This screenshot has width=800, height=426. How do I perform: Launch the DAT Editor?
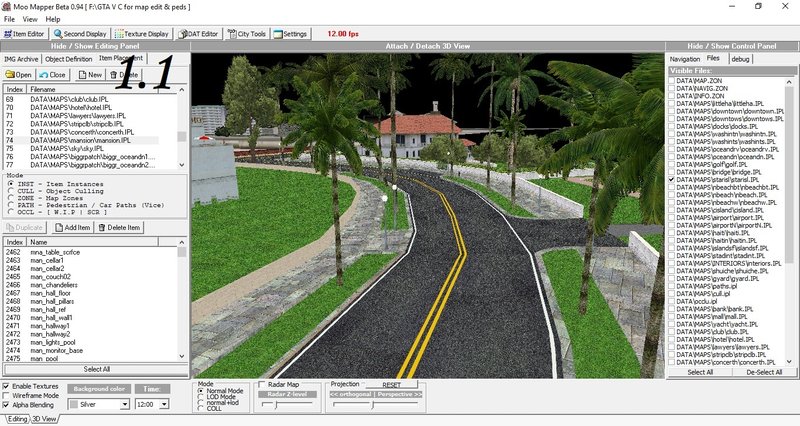(x=198, y=34)
